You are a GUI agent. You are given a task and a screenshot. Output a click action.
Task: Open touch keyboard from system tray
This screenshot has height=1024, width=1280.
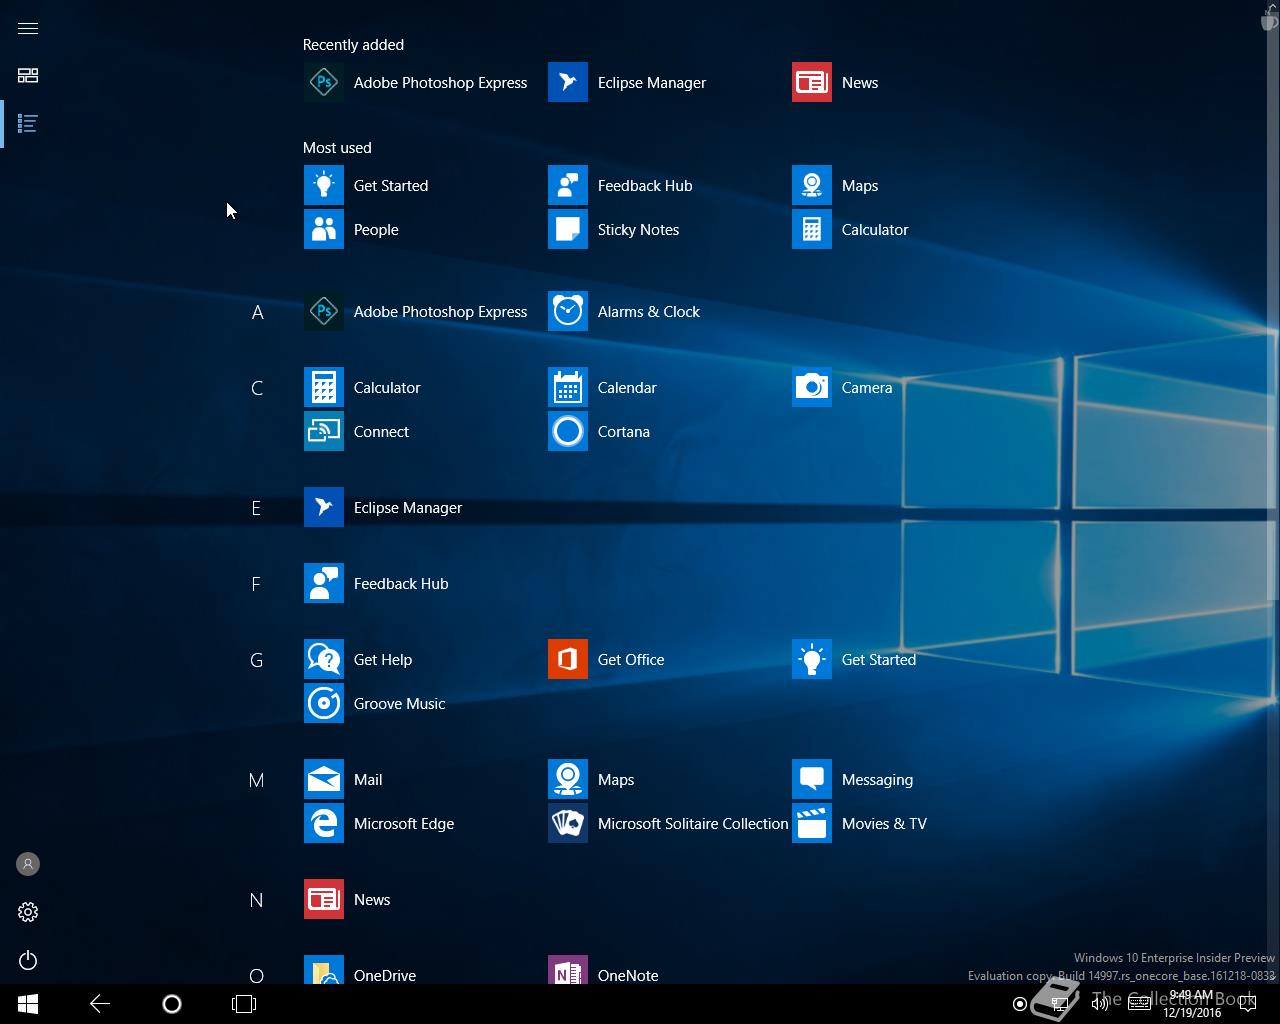point(1139,1004)
